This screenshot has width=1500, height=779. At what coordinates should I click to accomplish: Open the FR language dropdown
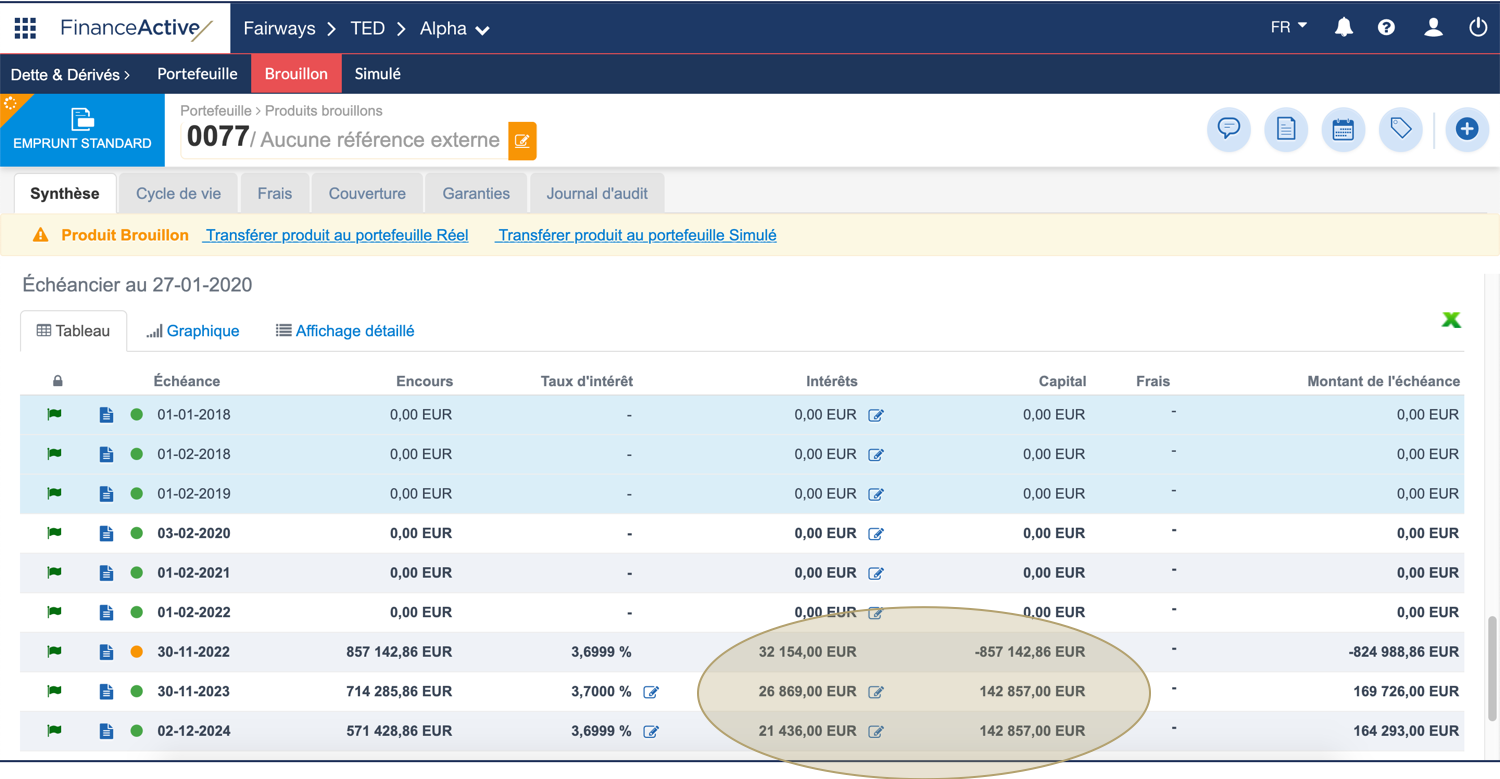[1288, 27]
